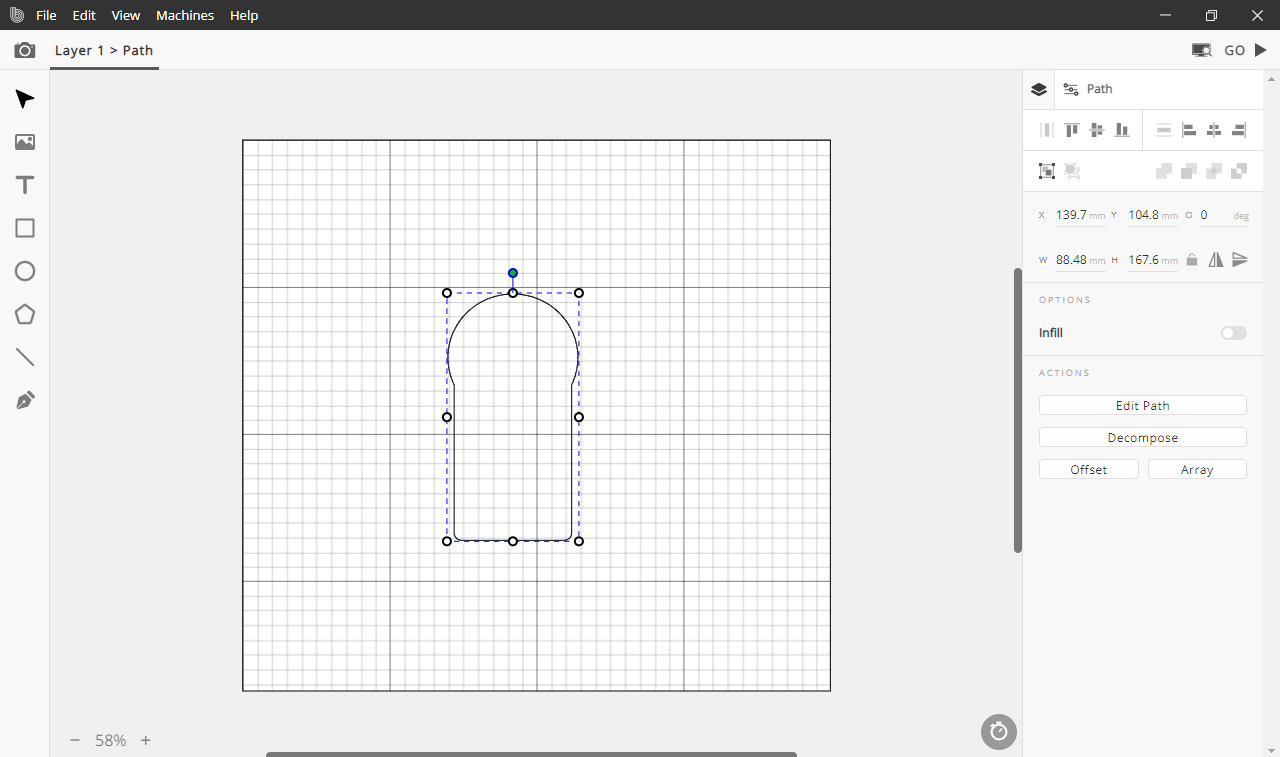Open the Edit menu
This screenshot has height=757, width=1280.
tap(84, 15)
